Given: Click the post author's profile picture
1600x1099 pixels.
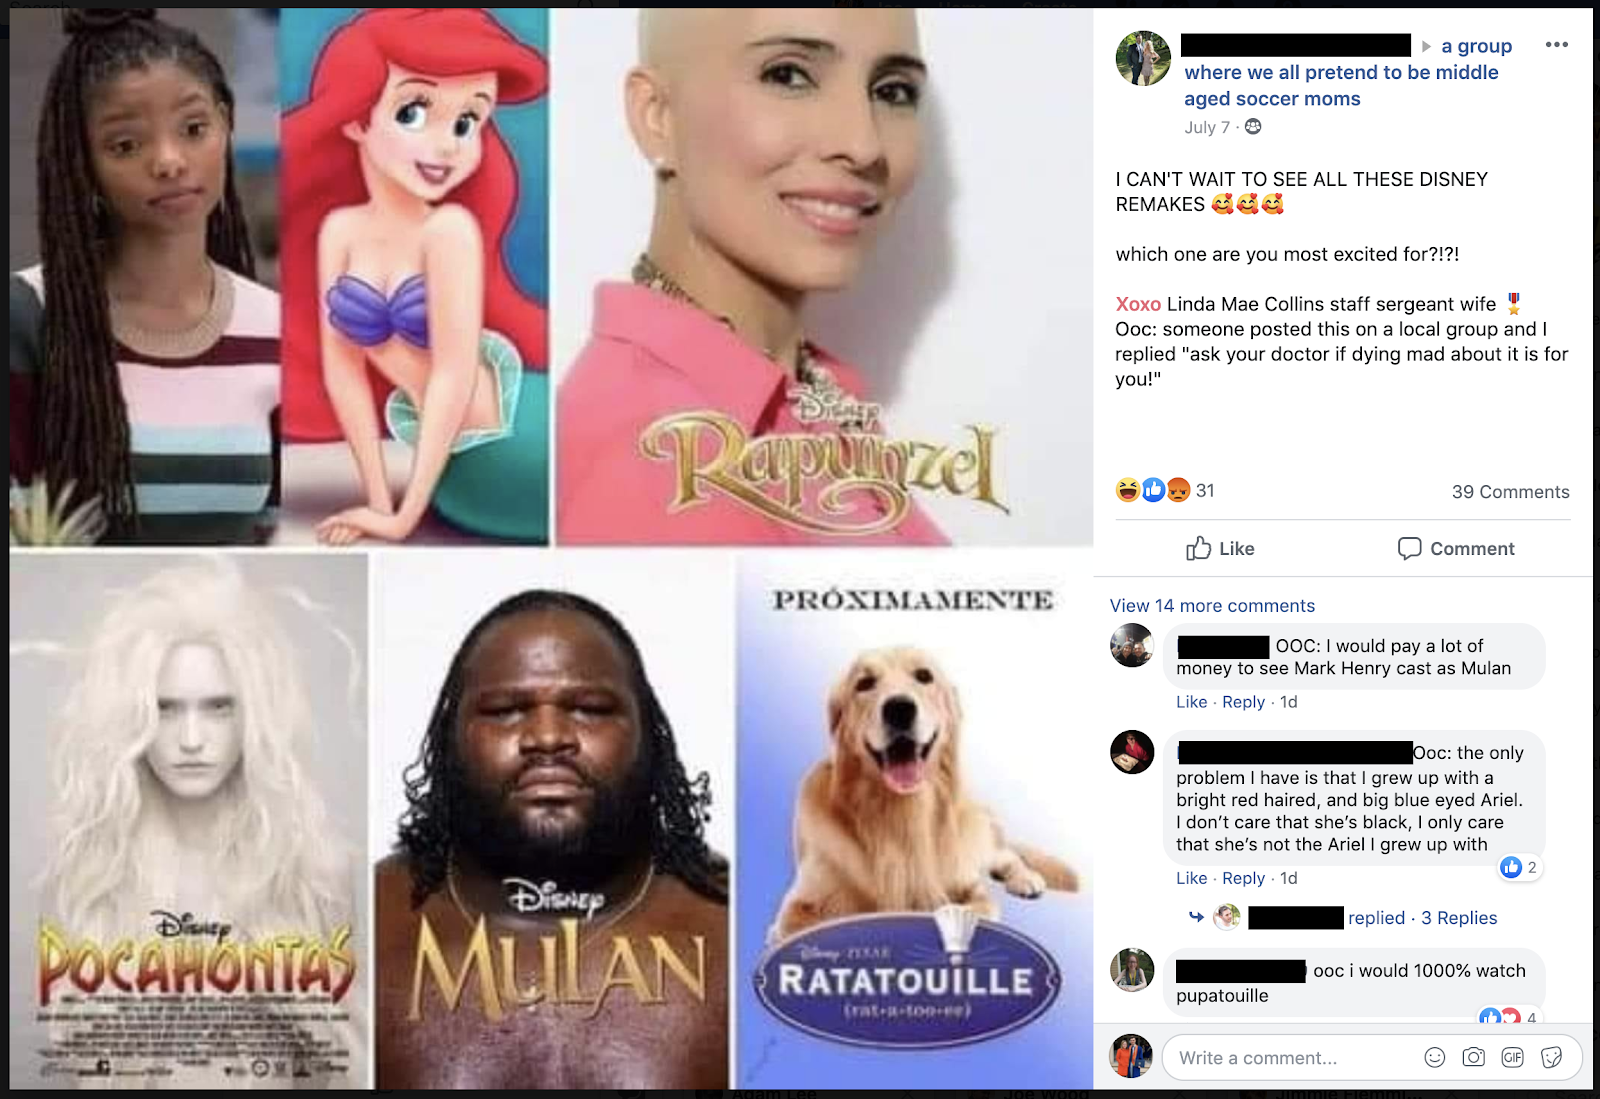Looking at the screenshot, I should [1143, 58].
